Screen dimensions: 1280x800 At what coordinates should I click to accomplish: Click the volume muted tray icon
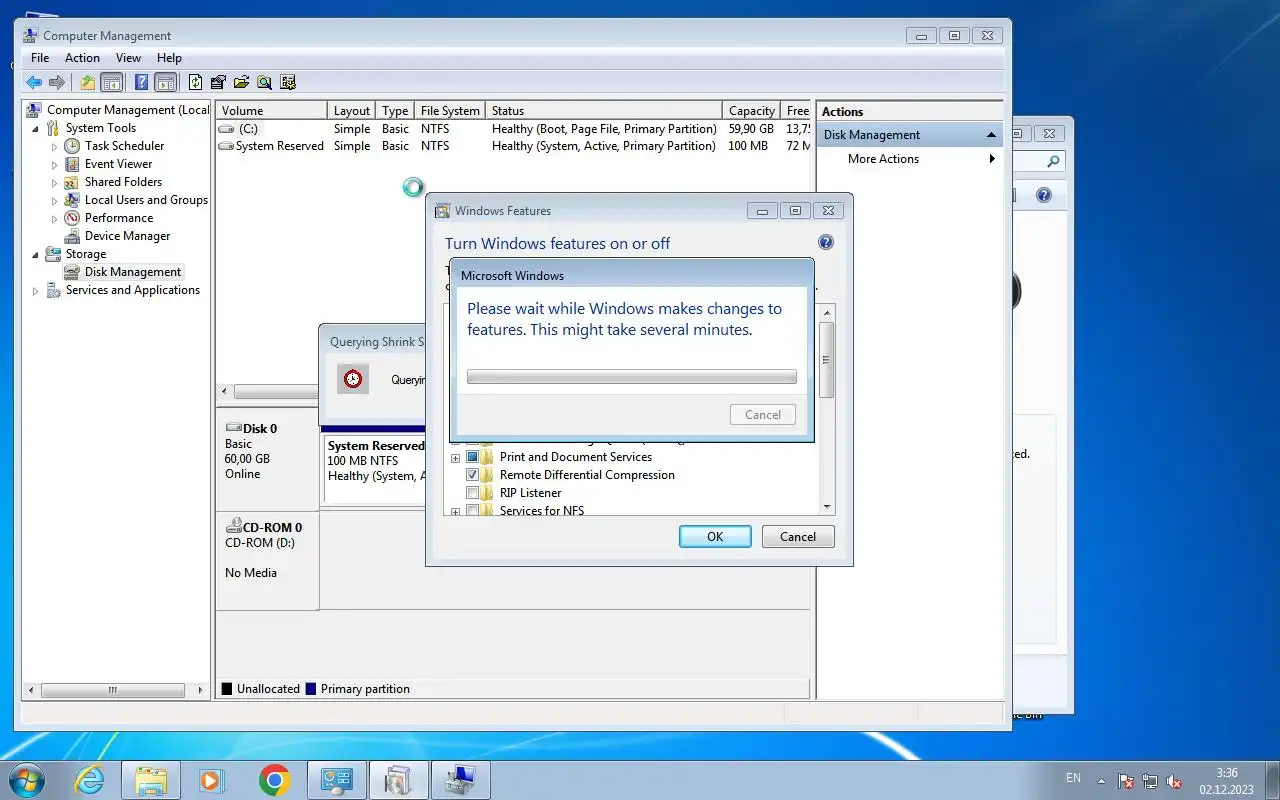click(1174, 781)
